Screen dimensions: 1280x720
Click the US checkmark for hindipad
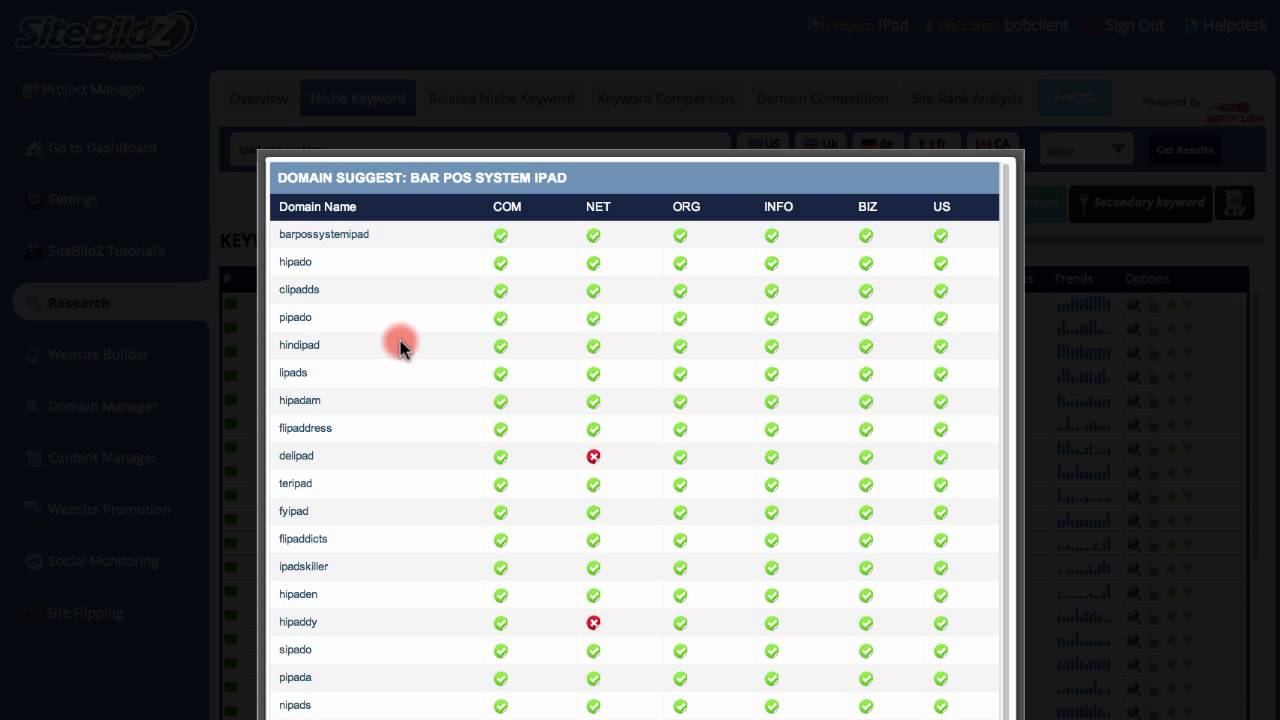coord(941,347)
